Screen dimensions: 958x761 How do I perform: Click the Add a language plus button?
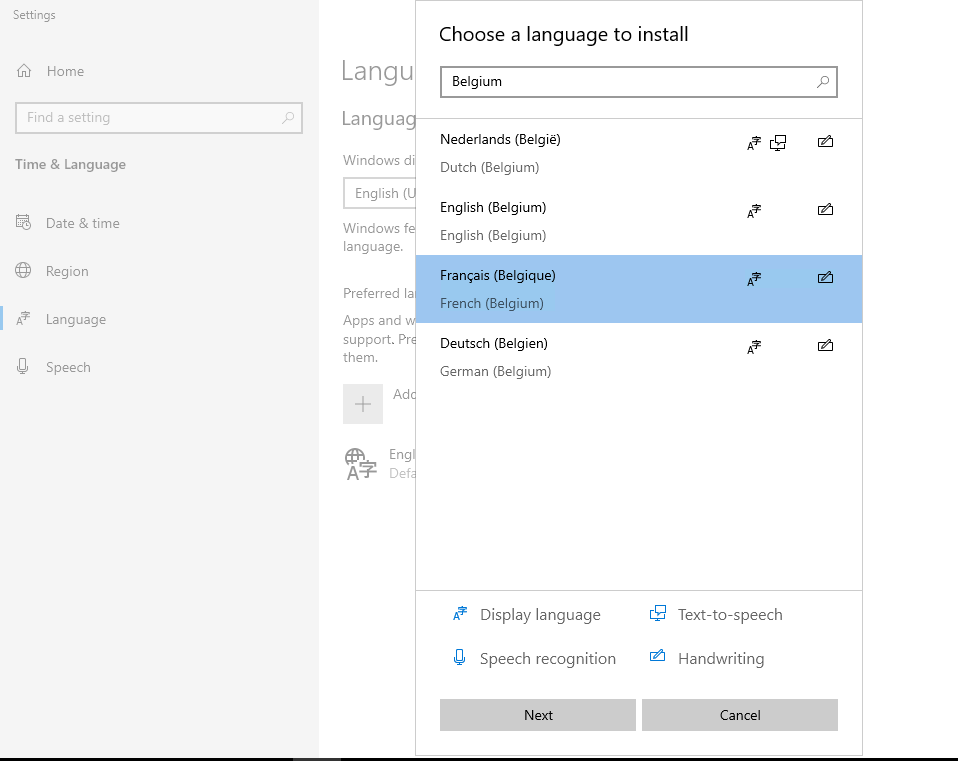363,404
